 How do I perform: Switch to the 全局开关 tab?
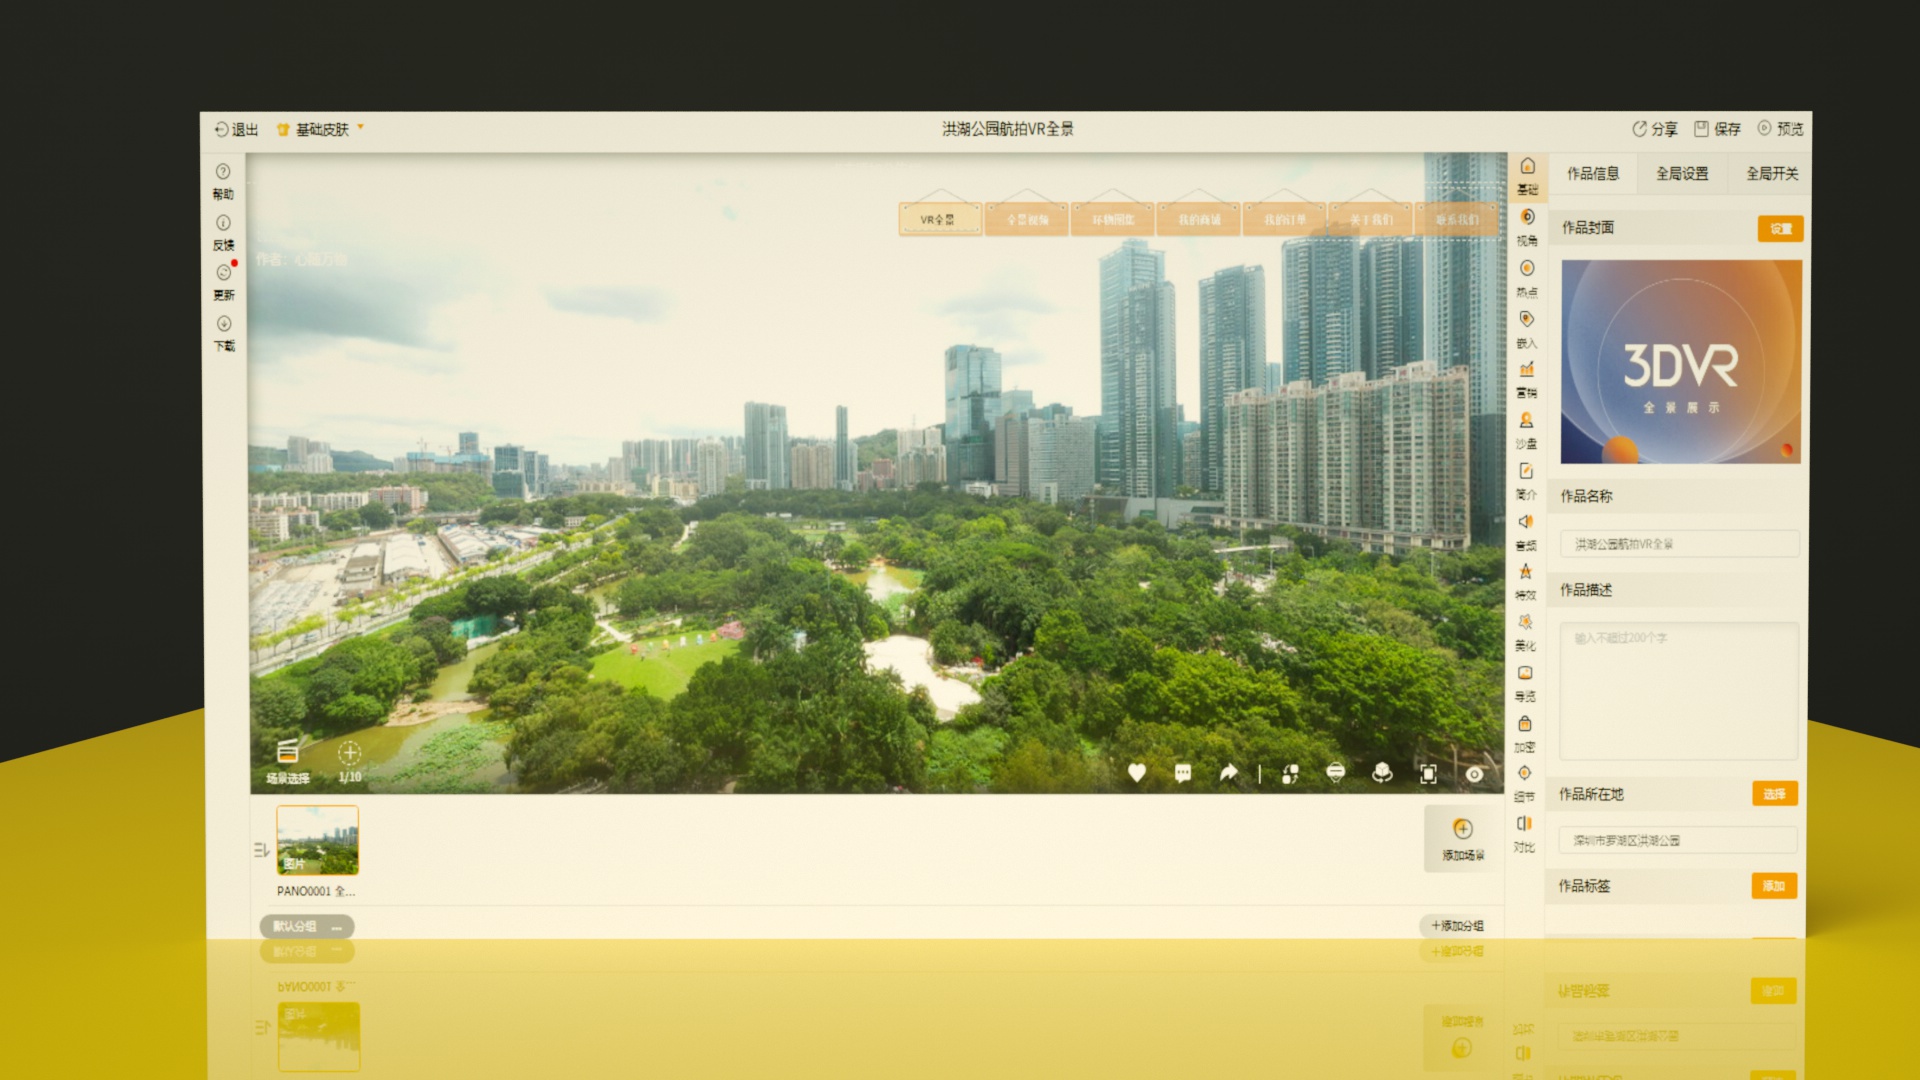tap(1772, 174)
